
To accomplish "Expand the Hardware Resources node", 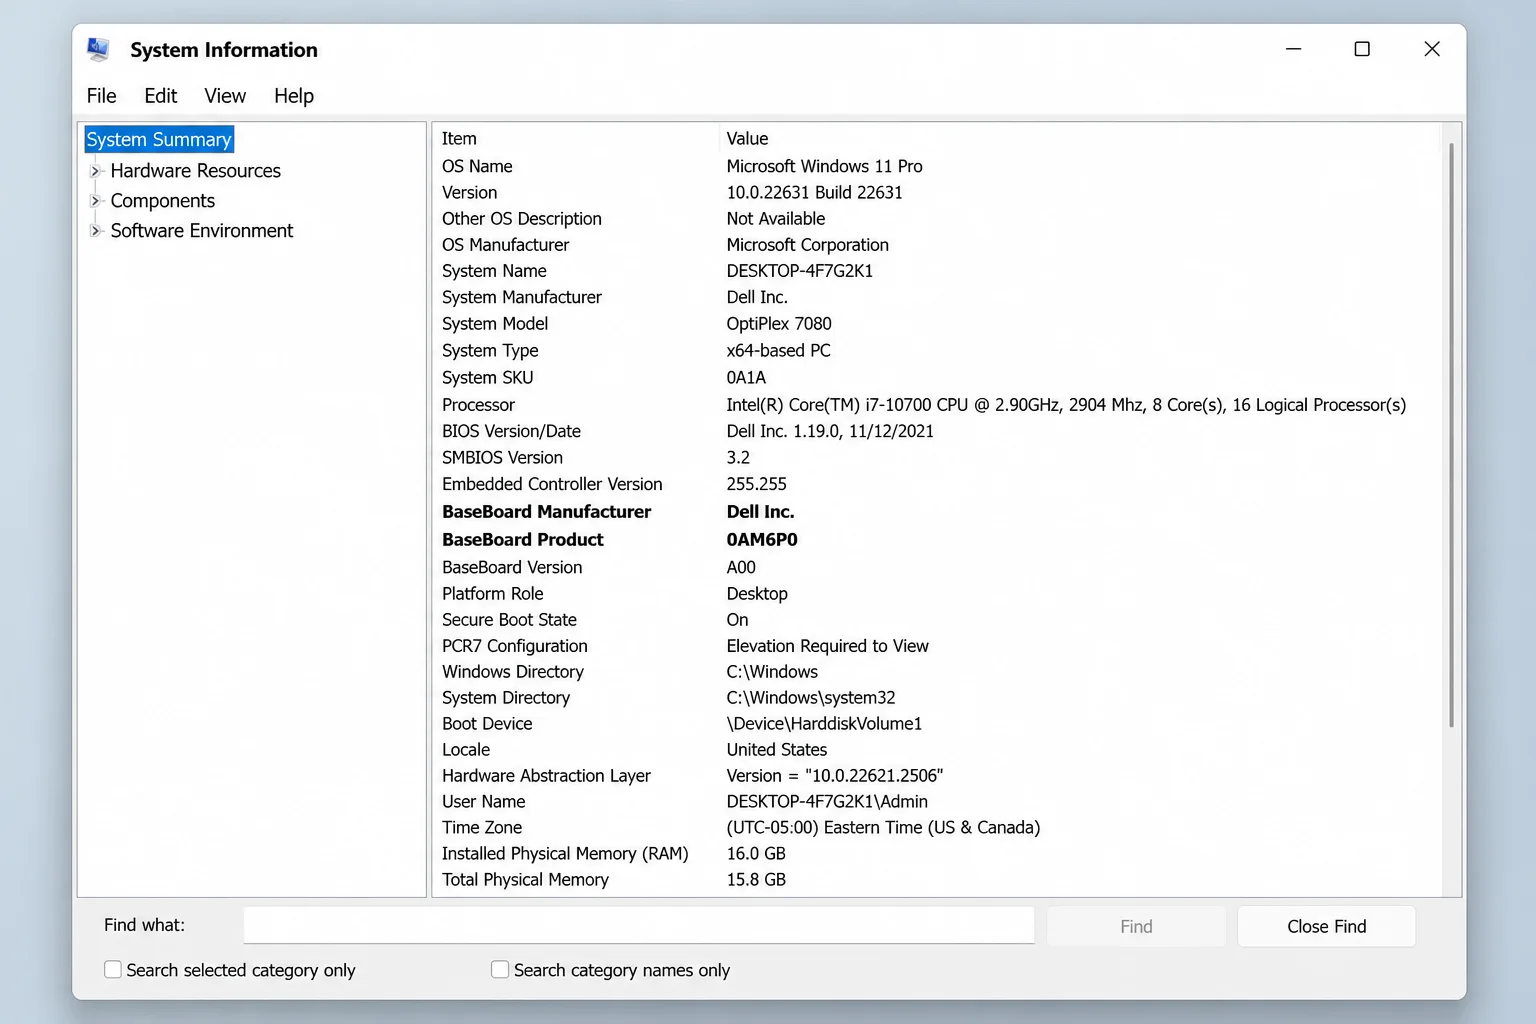I will coord(96,171).
